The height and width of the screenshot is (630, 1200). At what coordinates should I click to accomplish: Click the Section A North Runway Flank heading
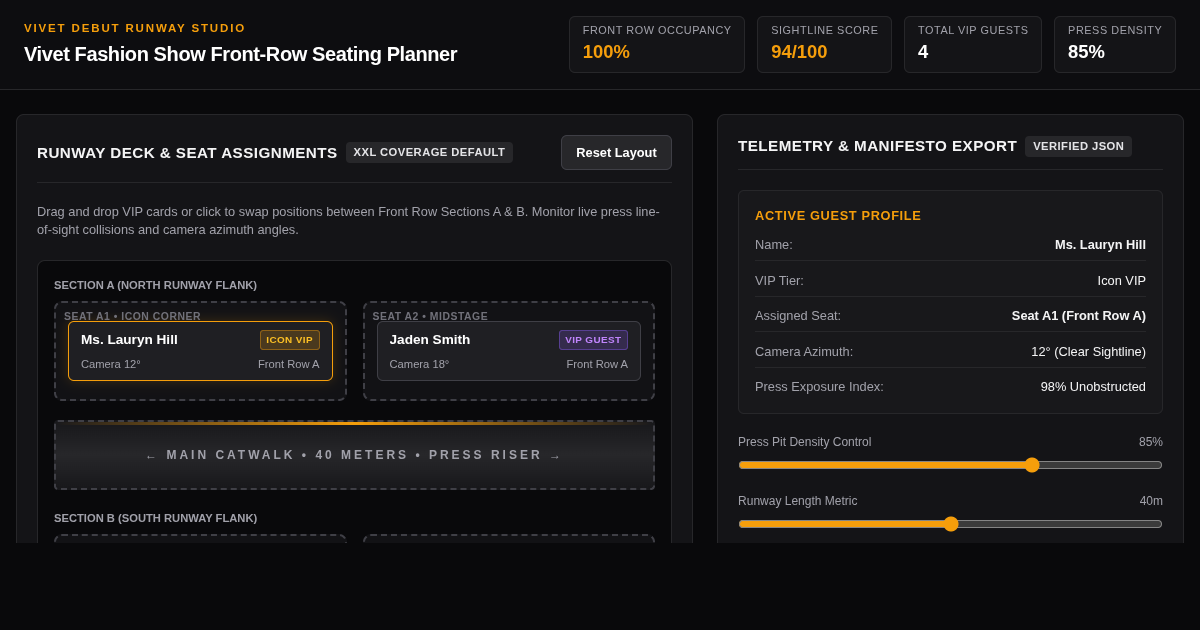click(x=155, y=285)
